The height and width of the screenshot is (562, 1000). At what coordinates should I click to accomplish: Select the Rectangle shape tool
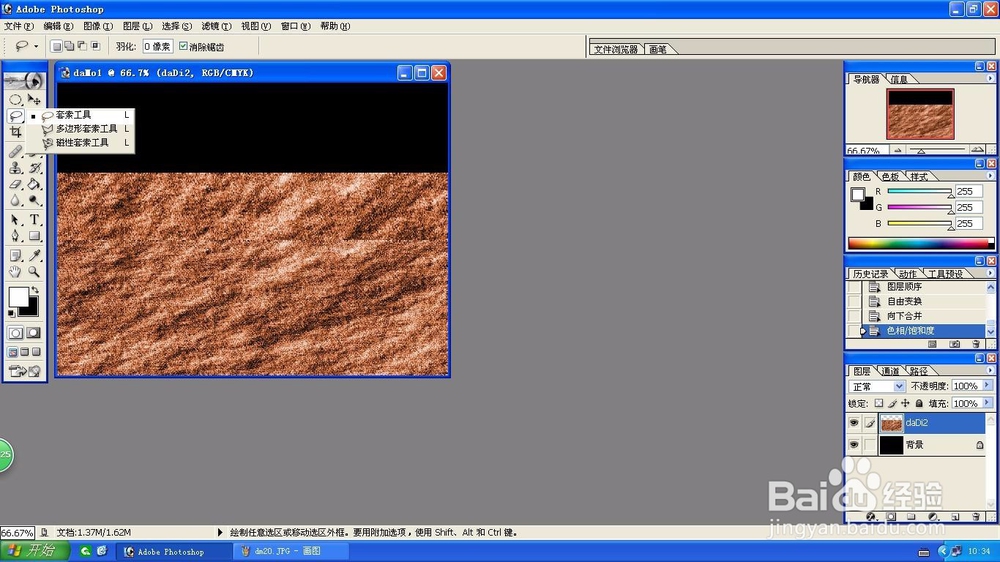34,236
